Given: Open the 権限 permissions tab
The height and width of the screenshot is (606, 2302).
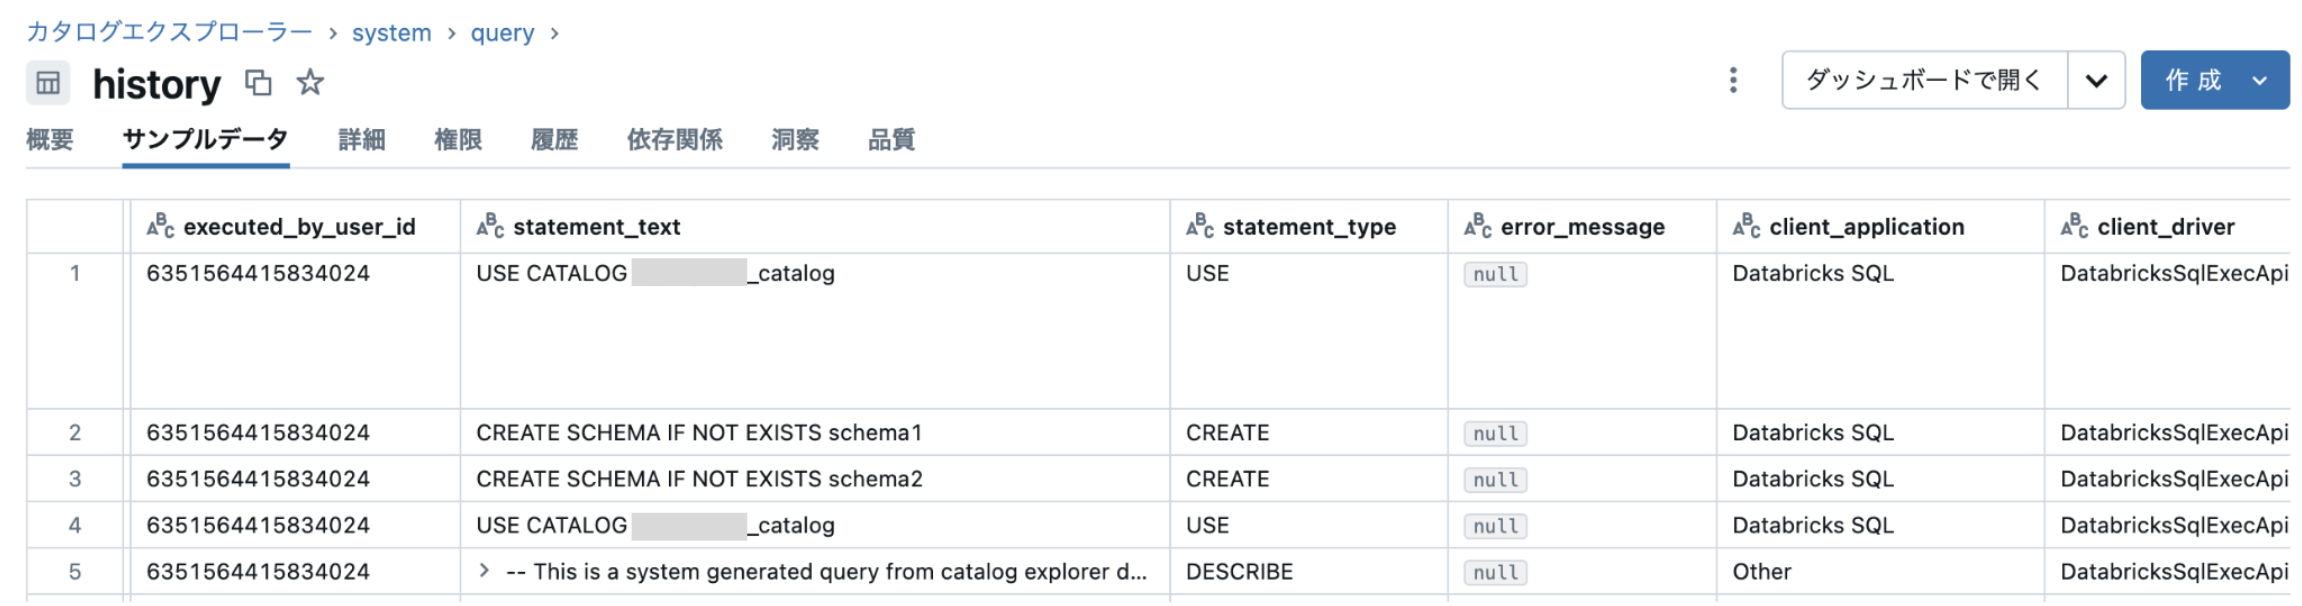Looking at the screenshot, I should [x=458, y=140].
